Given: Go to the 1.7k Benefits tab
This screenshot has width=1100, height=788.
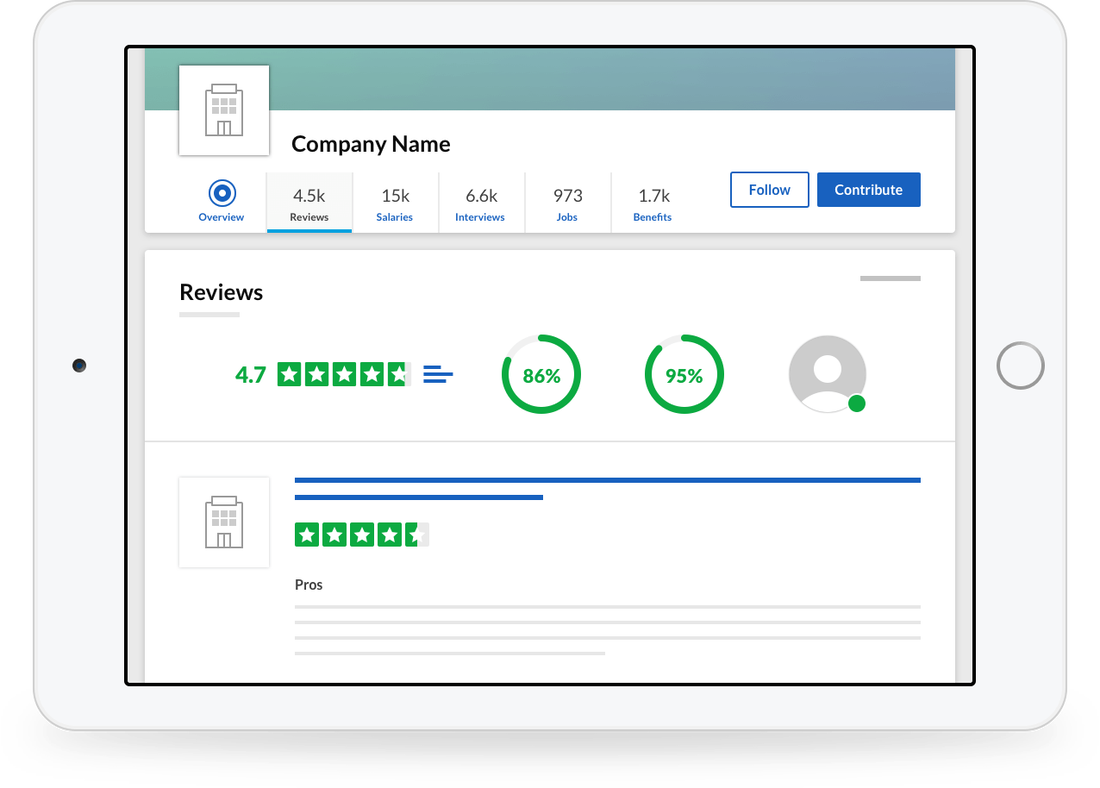Looking at the screenshot, I should [x=653, y=203].
